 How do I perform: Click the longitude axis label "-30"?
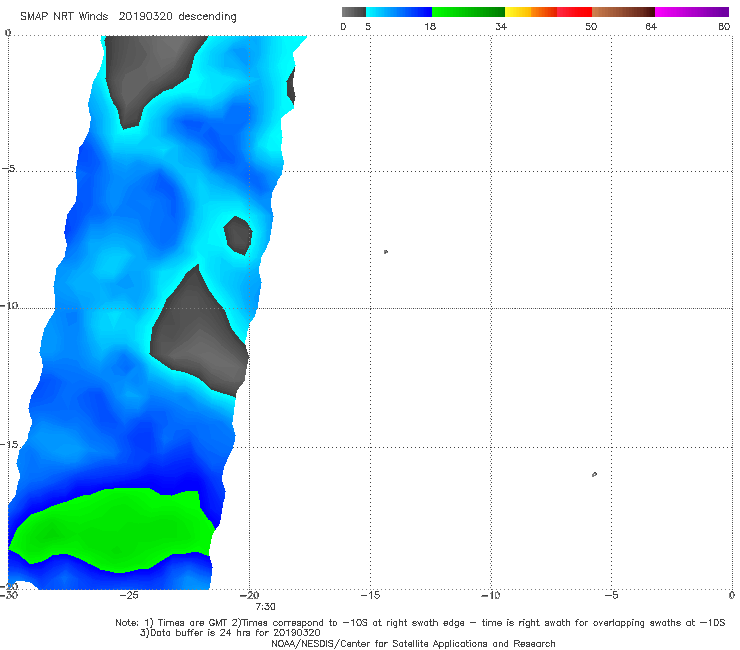9,595
